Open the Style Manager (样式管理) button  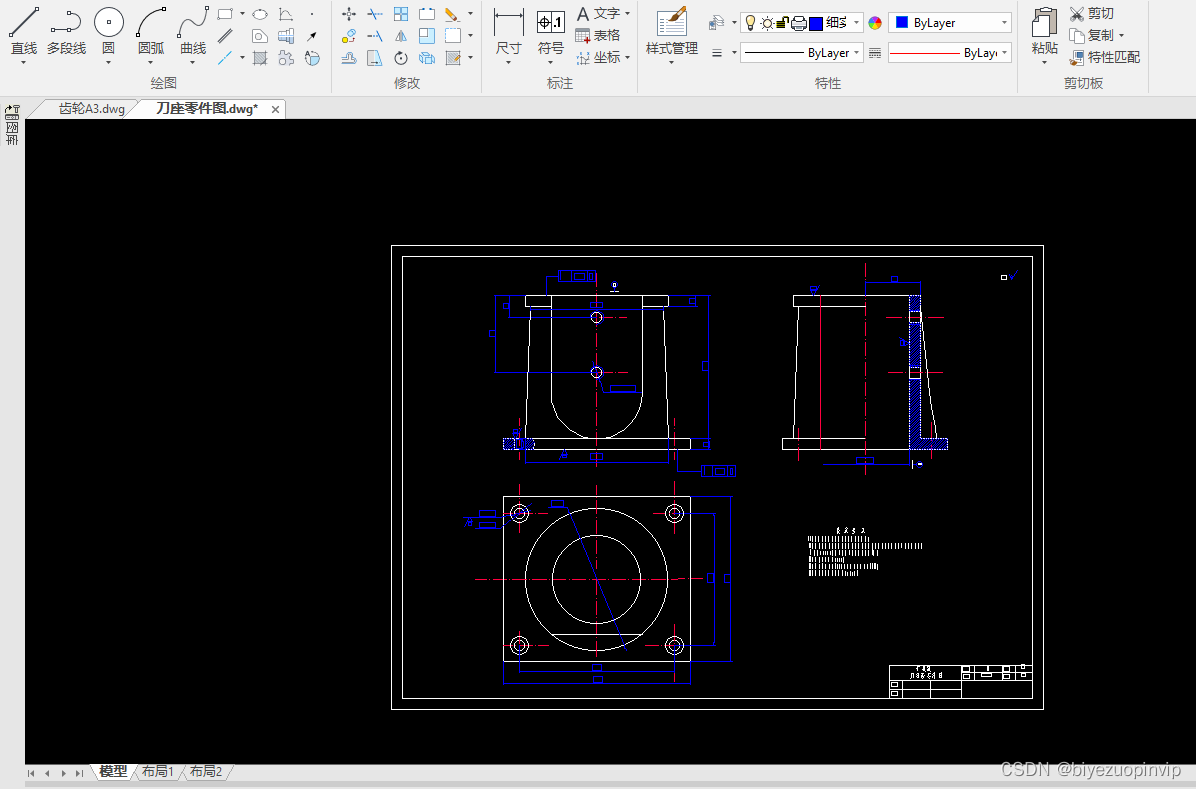tap(672, 31)
